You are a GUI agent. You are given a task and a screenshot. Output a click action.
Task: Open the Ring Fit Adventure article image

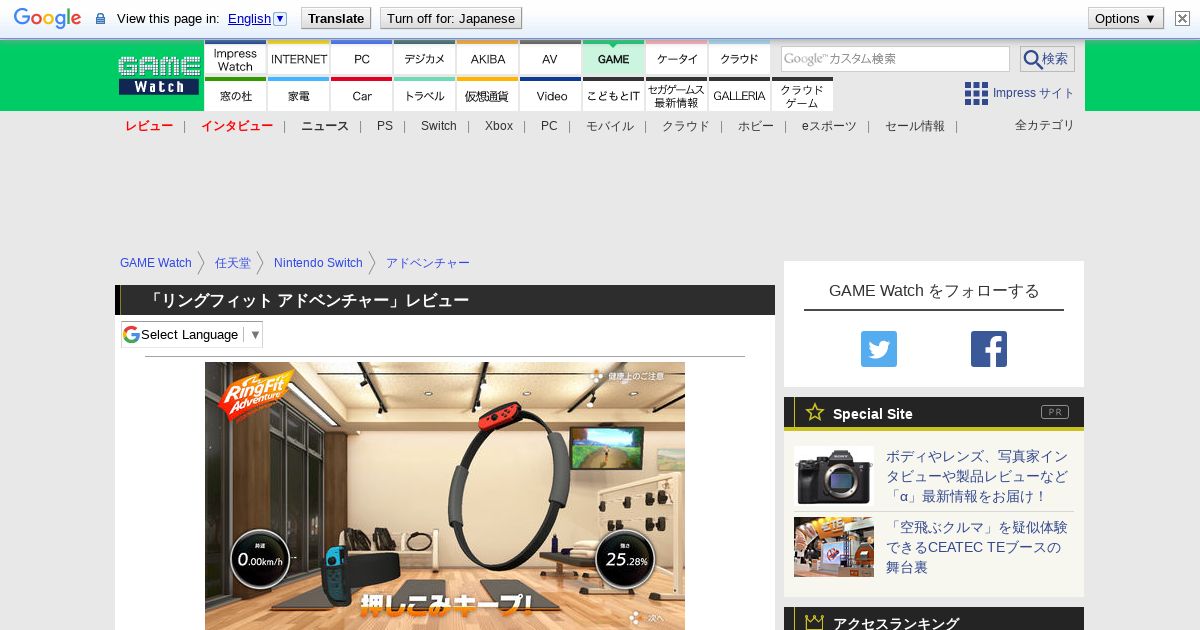(x=445, y=496)
